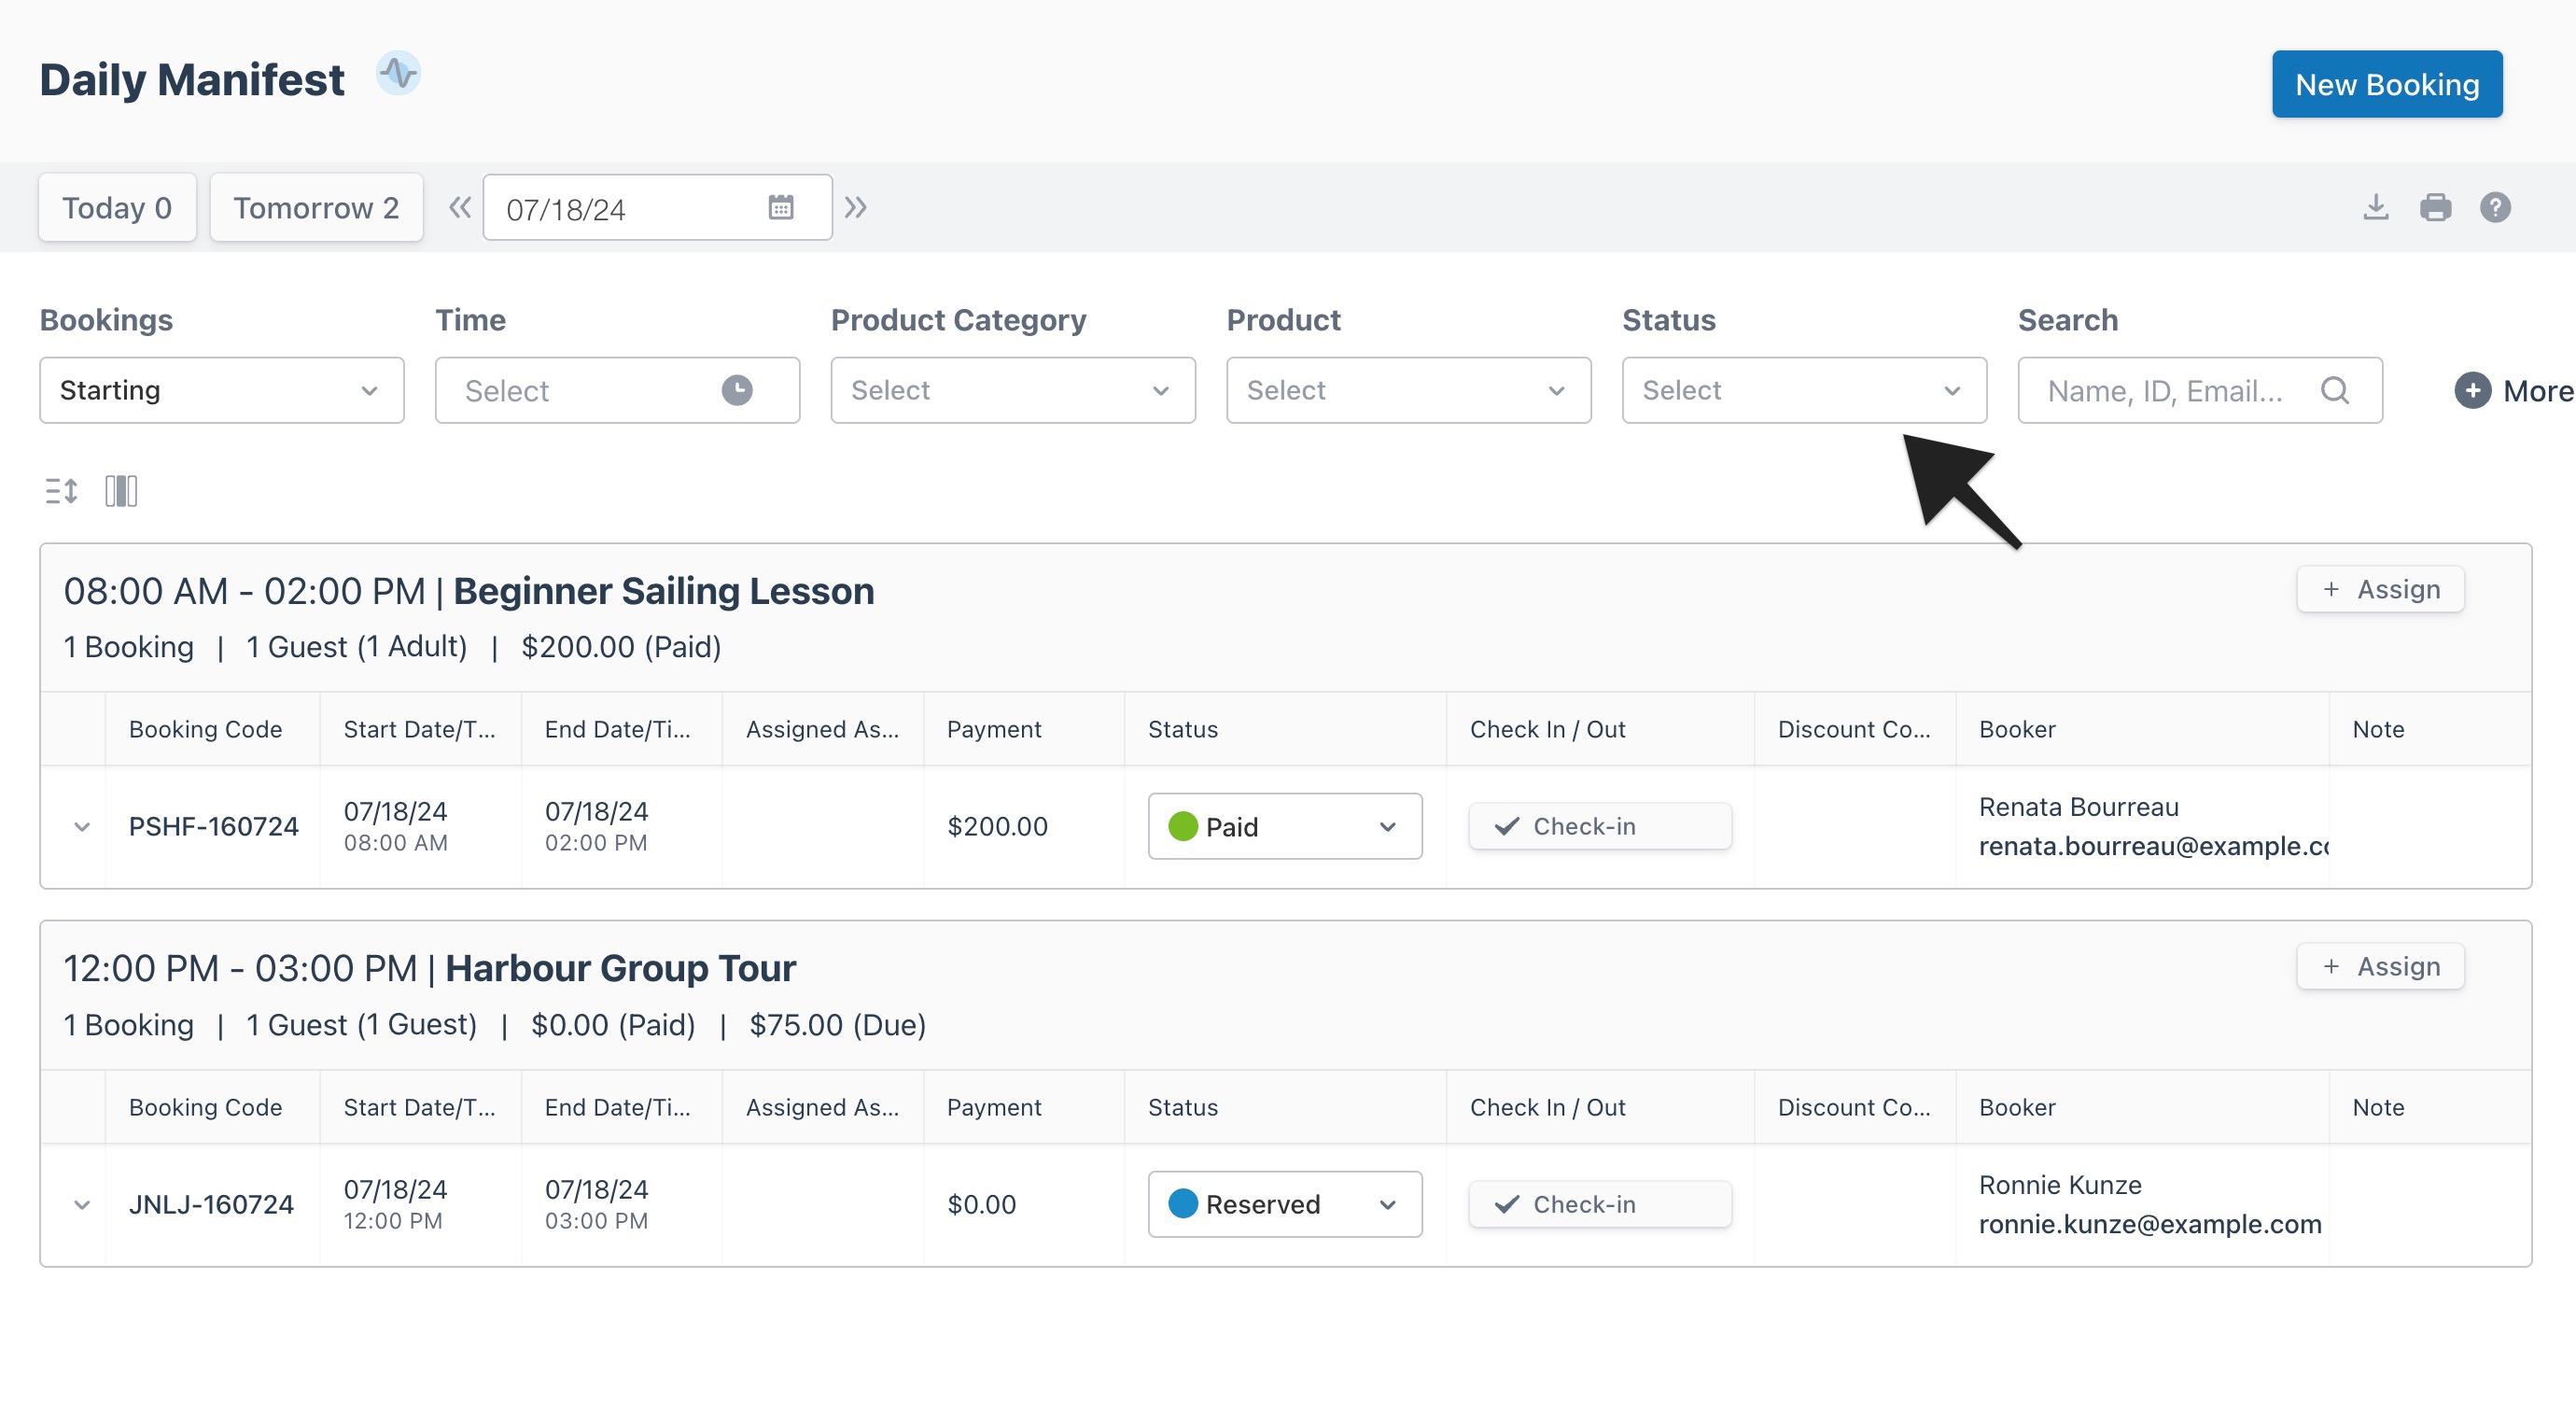This screenshot has width=2576, height=1419.
Task: Open the Time select field
Action: 617,390
